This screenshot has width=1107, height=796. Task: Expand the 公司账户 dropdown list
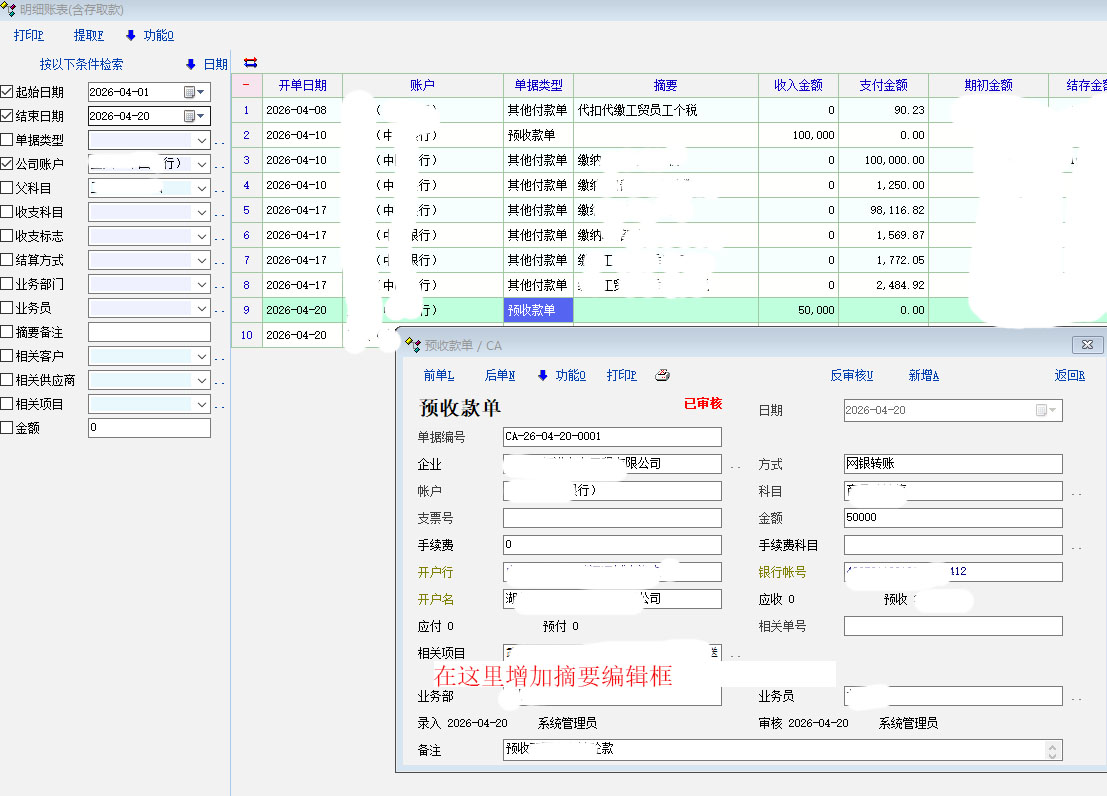coord(201,164)
